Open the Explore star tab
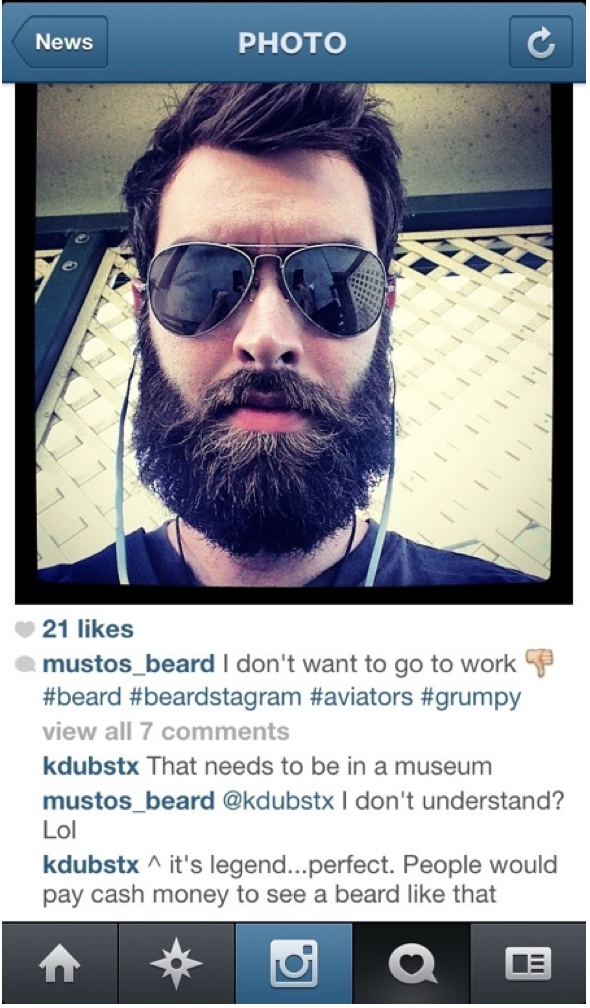Image resolution: width=590 pixels, height=1008 pixels. click(177, 964)
